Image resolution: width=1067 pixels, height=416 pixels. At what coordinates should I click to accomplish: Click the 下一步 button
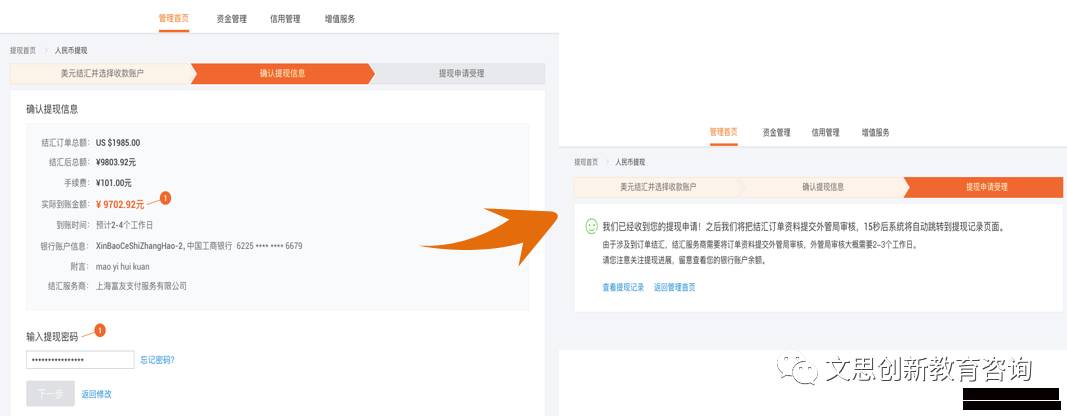pos(50,394)
